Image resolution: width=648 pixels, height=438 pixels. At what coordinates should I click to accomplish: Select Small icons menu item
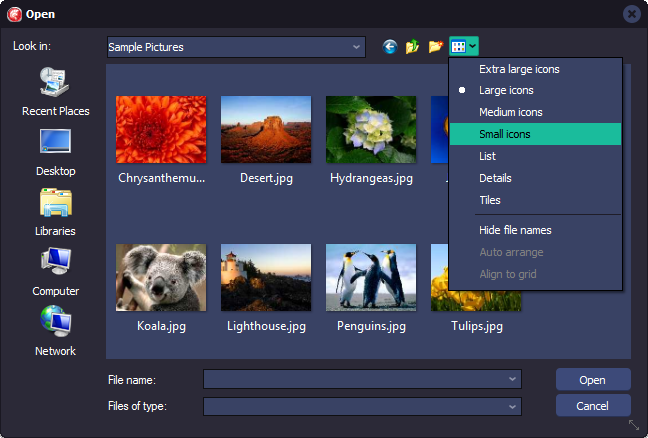[505, 134]
